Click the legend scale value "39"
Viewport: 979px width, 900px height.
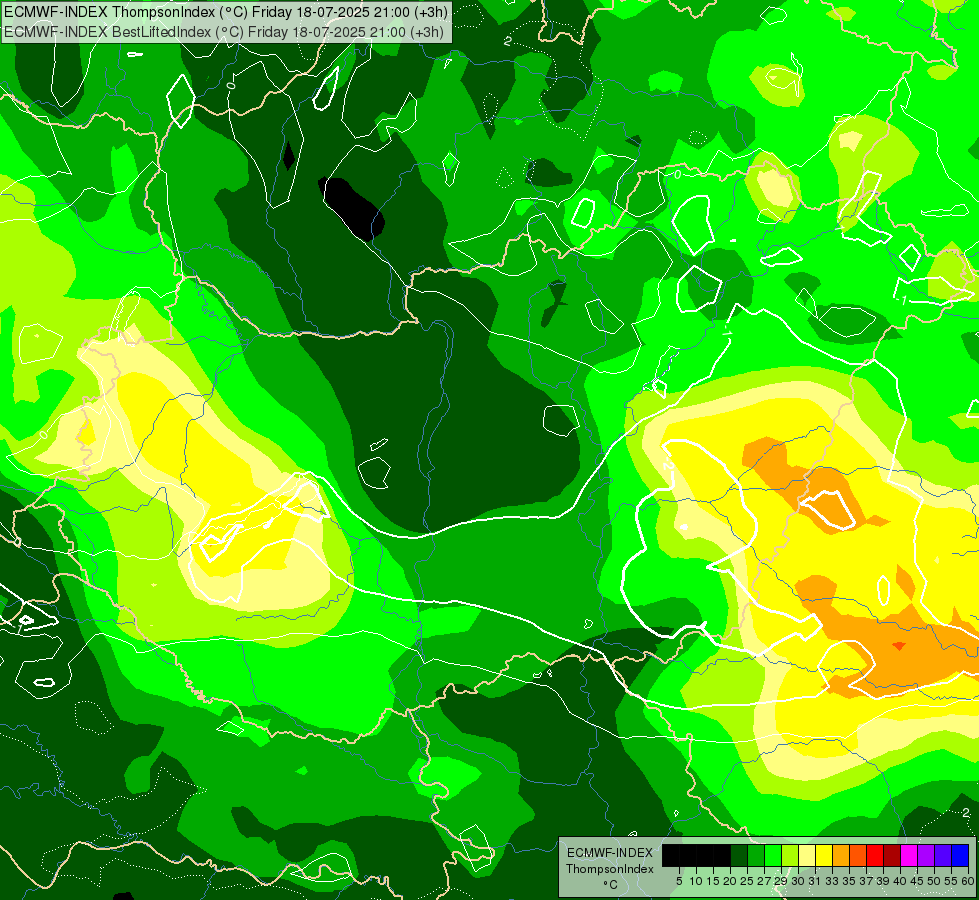pos(883,881)
